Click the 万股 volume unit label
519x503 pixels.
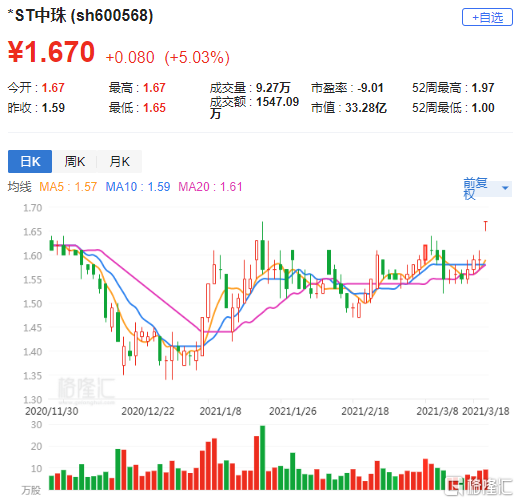coord(31,490)
